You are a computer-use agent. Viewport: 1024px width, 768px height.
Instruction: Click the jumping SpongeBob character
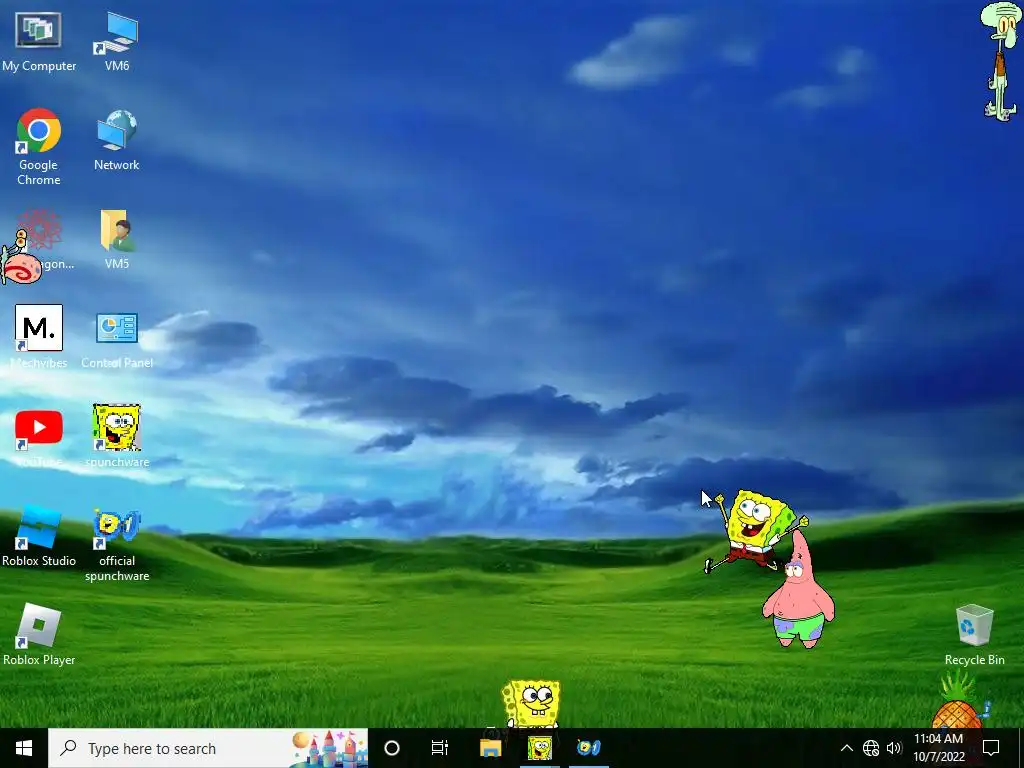(756, 530)
